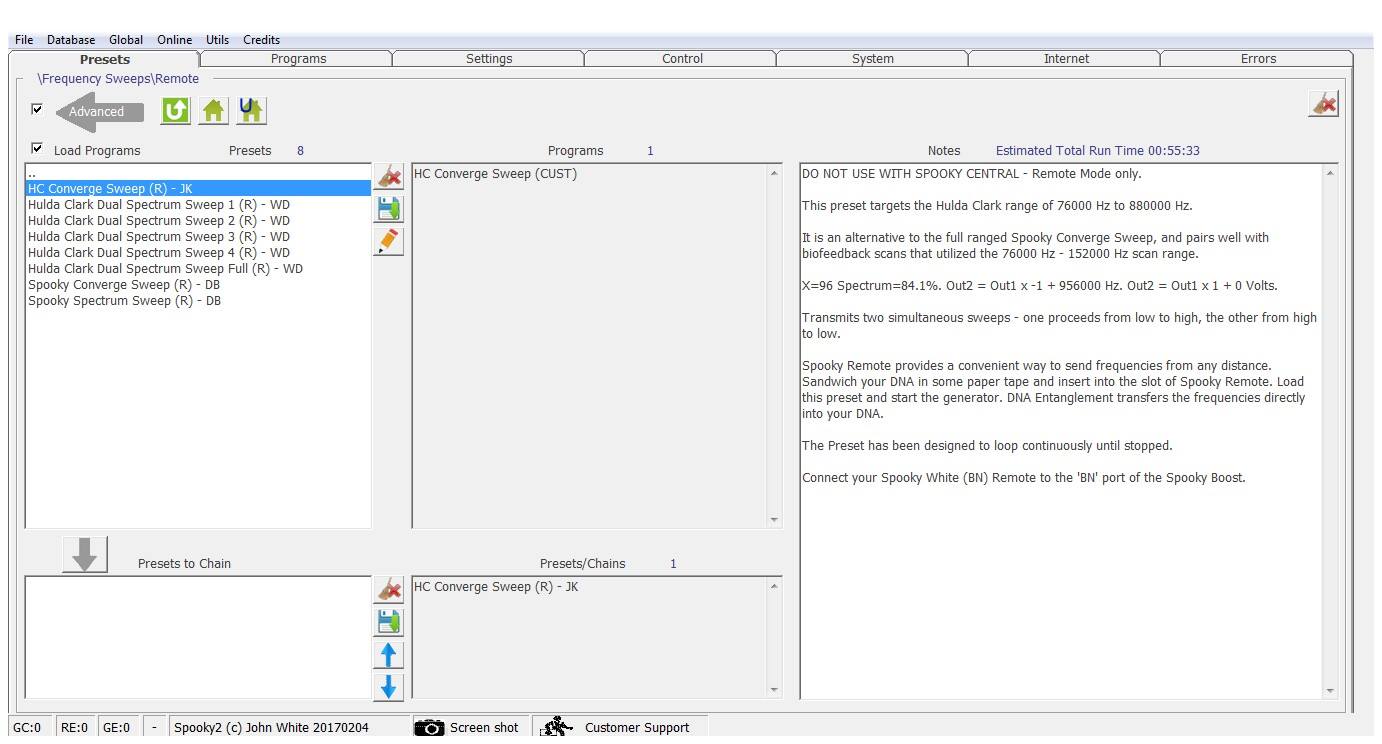Click the RE:0 status bar entry
Viewport: 1382px width, 744px height.
(75, 728)
